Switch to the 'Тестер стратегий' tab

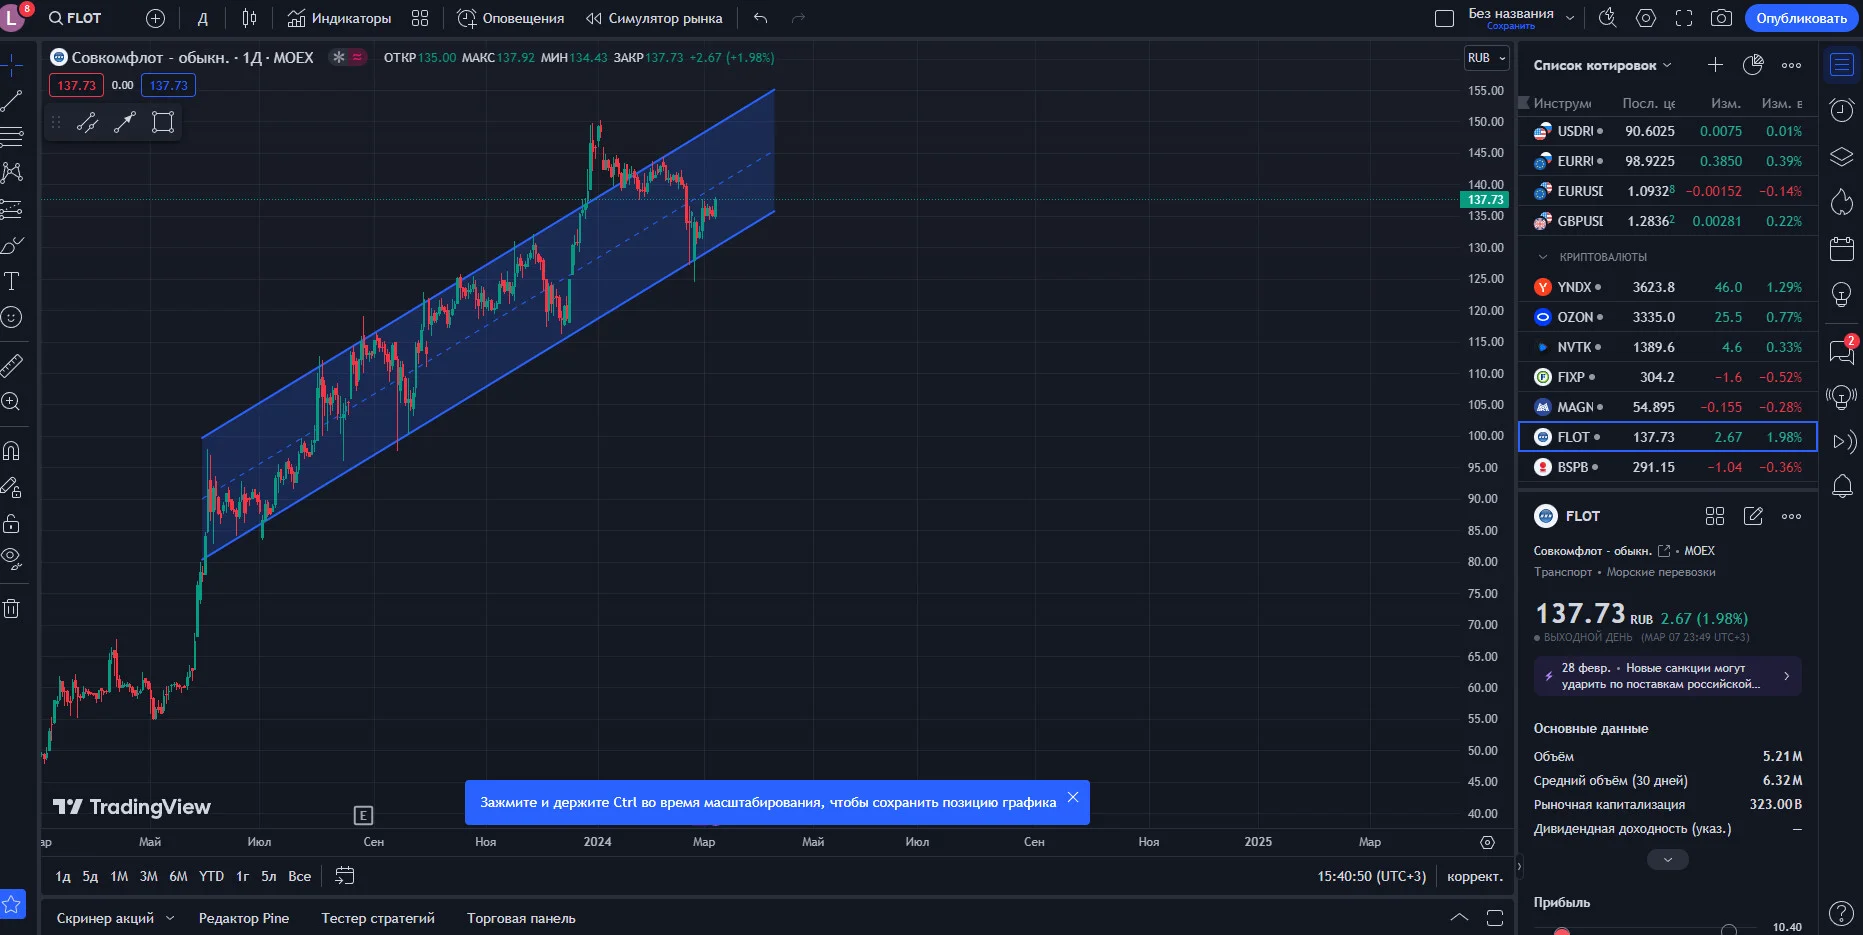click(378, 918)
